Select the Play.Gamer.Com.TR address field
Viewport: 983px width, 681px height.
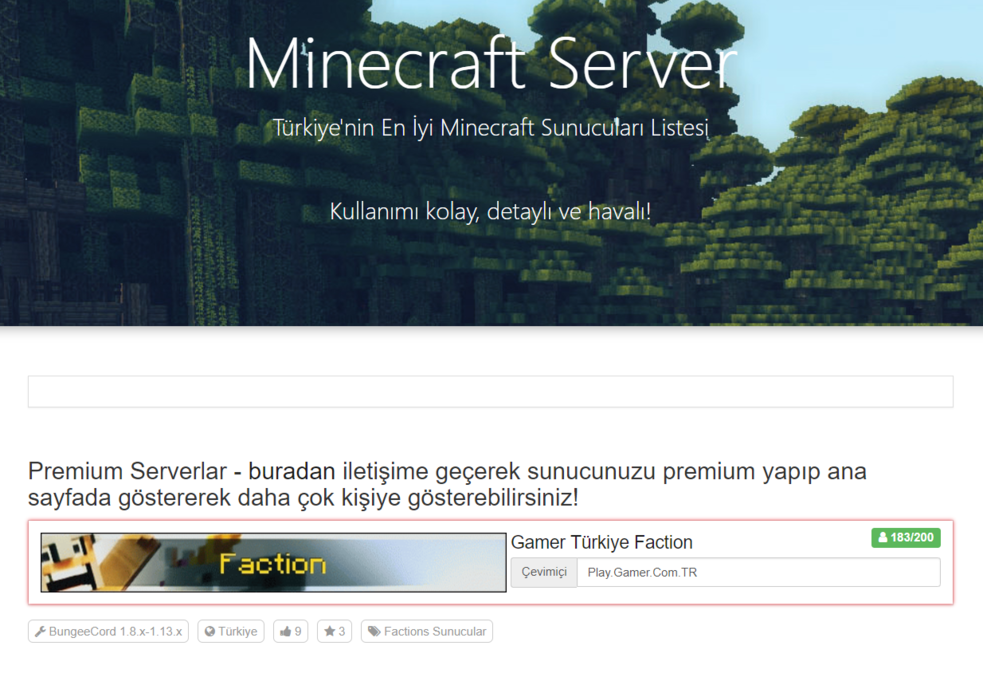tap(759, 572)
